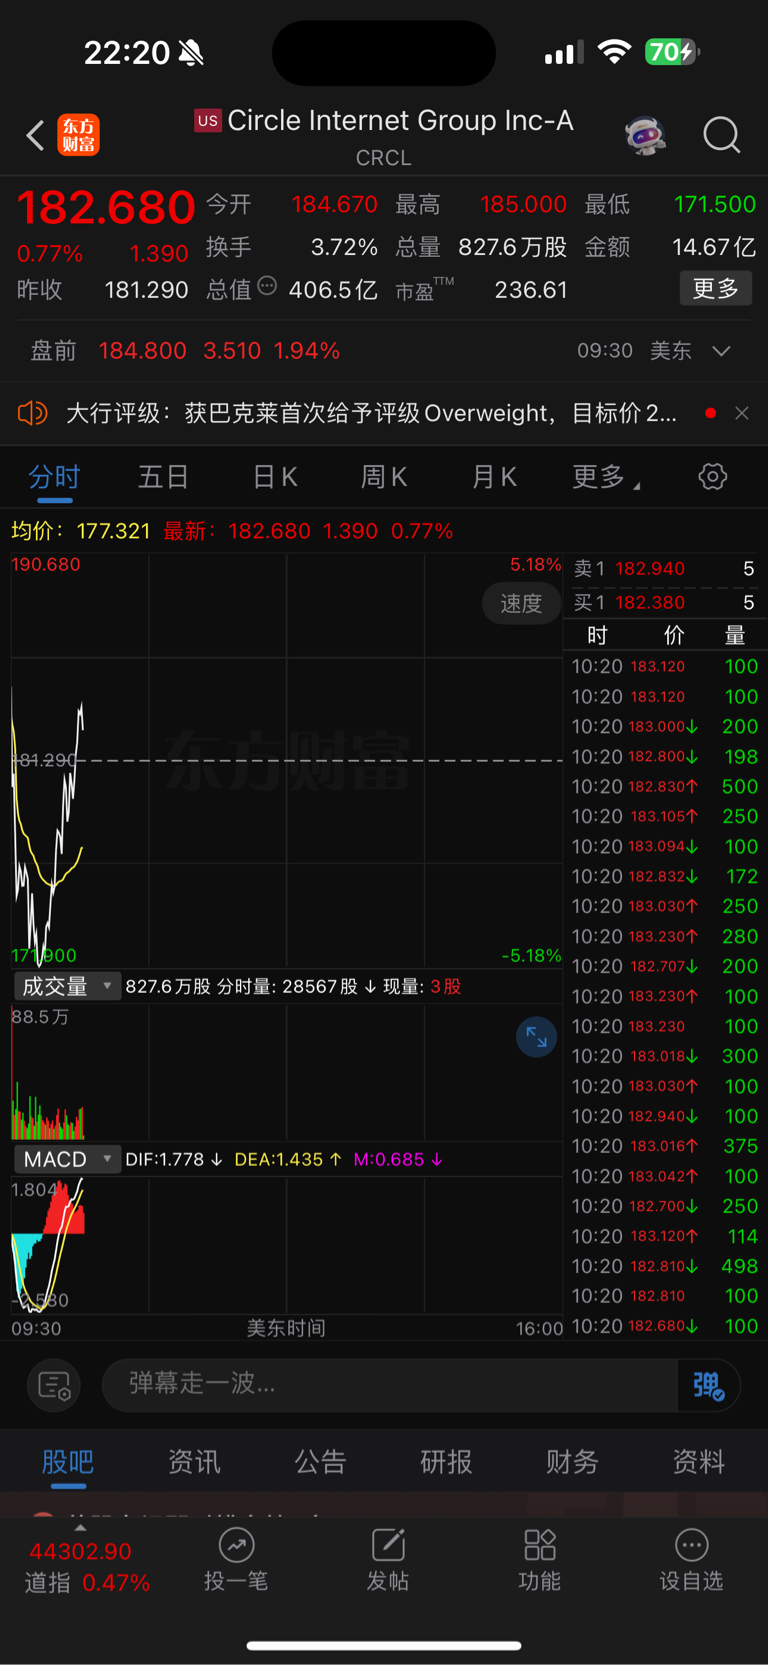Open the Eastmoney orange logo icon
The width and height of the screenshot is (768, 1665).
coord(79,135)
